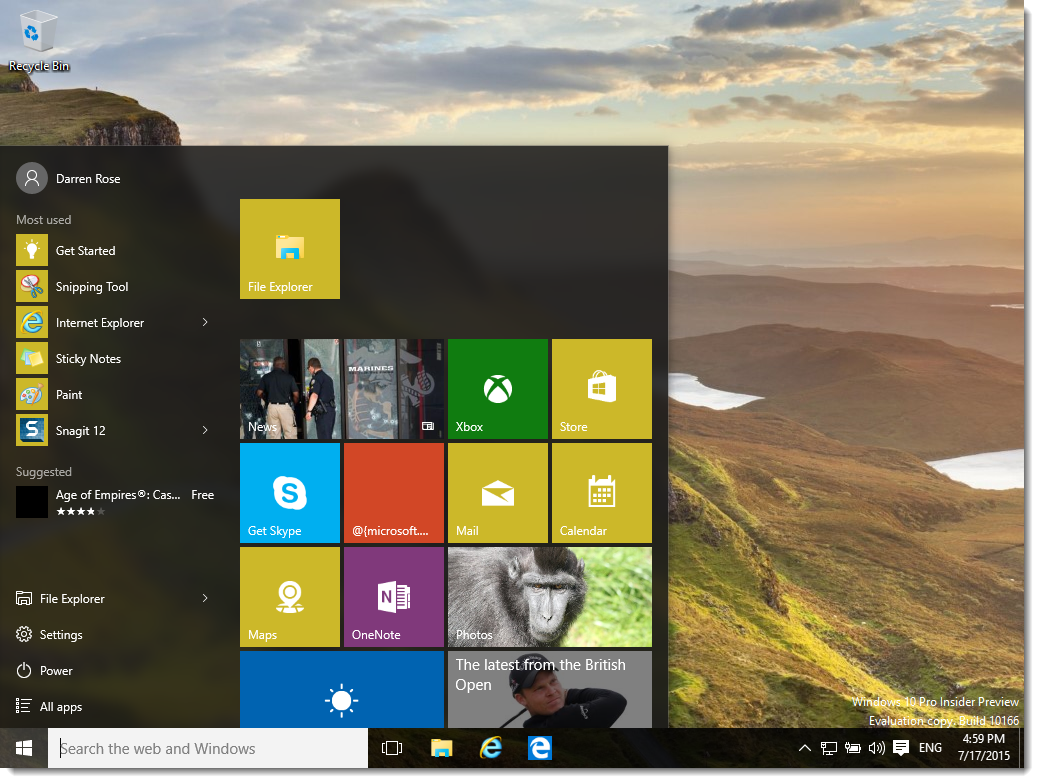Open the Mail tile

pyautogui.click(x=497, y=492)
